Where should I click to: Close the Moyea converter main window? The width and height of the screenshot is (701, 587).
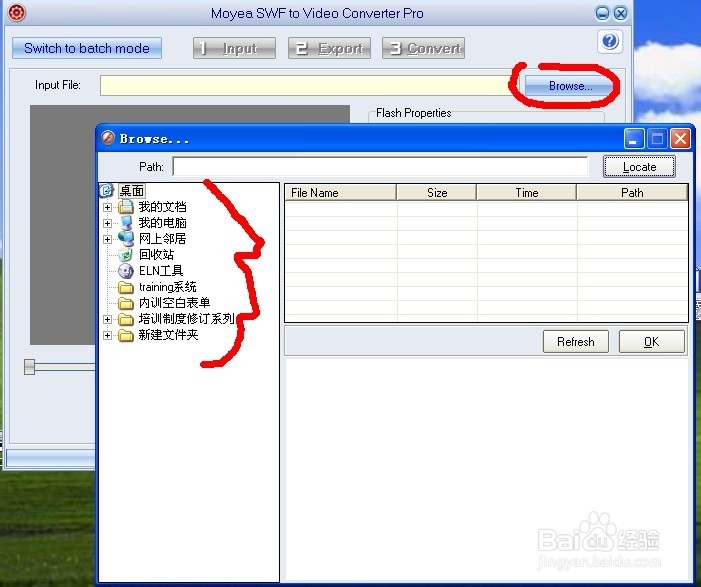[620, 13]
